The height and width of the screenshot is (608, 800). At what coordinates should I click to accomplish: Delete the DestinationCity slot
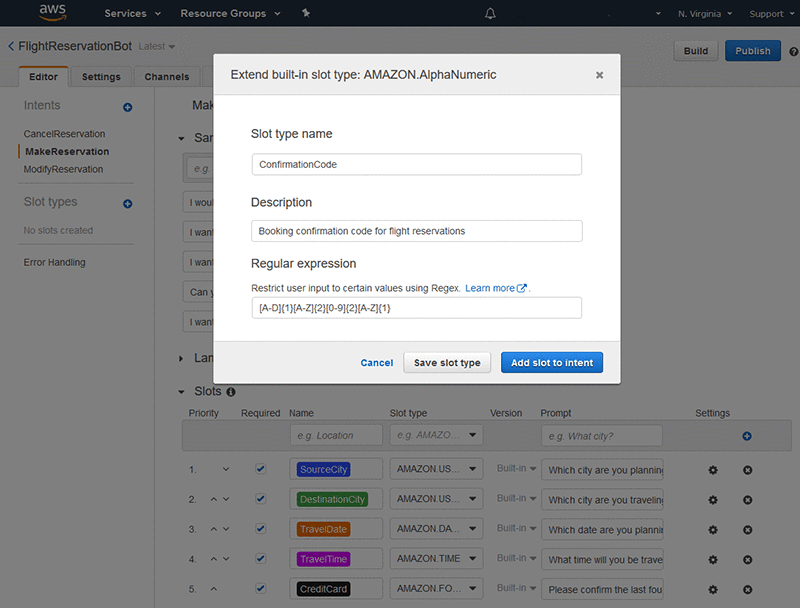(x=747, y=500)
